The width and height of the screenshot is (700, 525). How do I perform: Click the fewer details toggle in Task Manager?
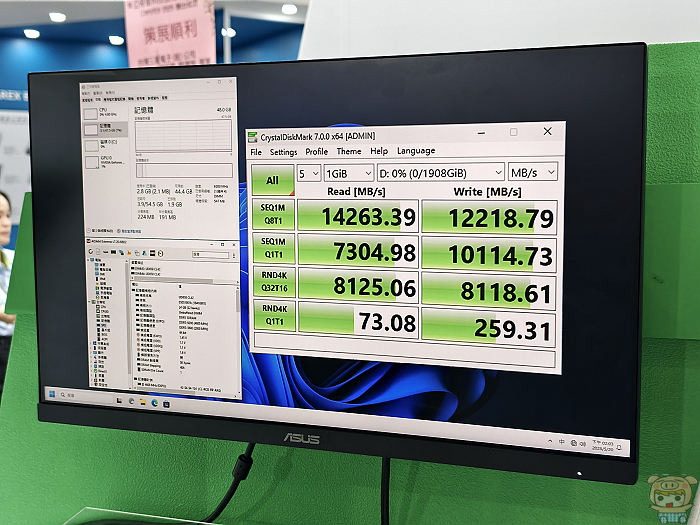pyautogui.click(x=100, y=231)
